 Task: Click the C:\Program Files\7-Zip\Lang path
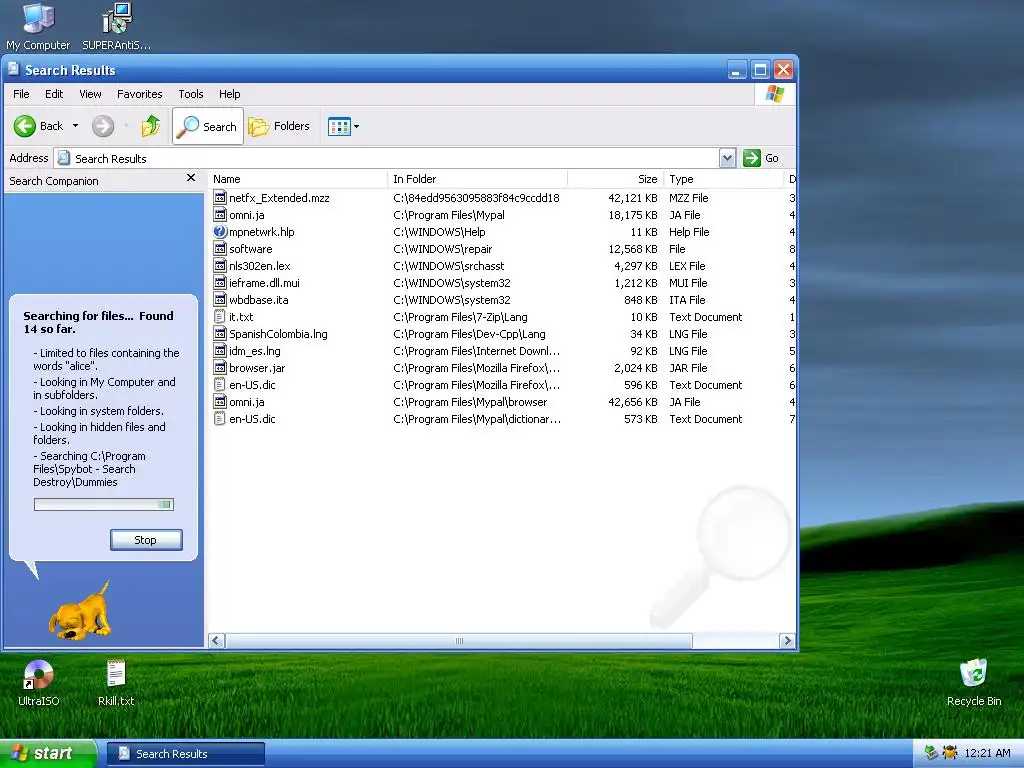click(x=460, y=317)
